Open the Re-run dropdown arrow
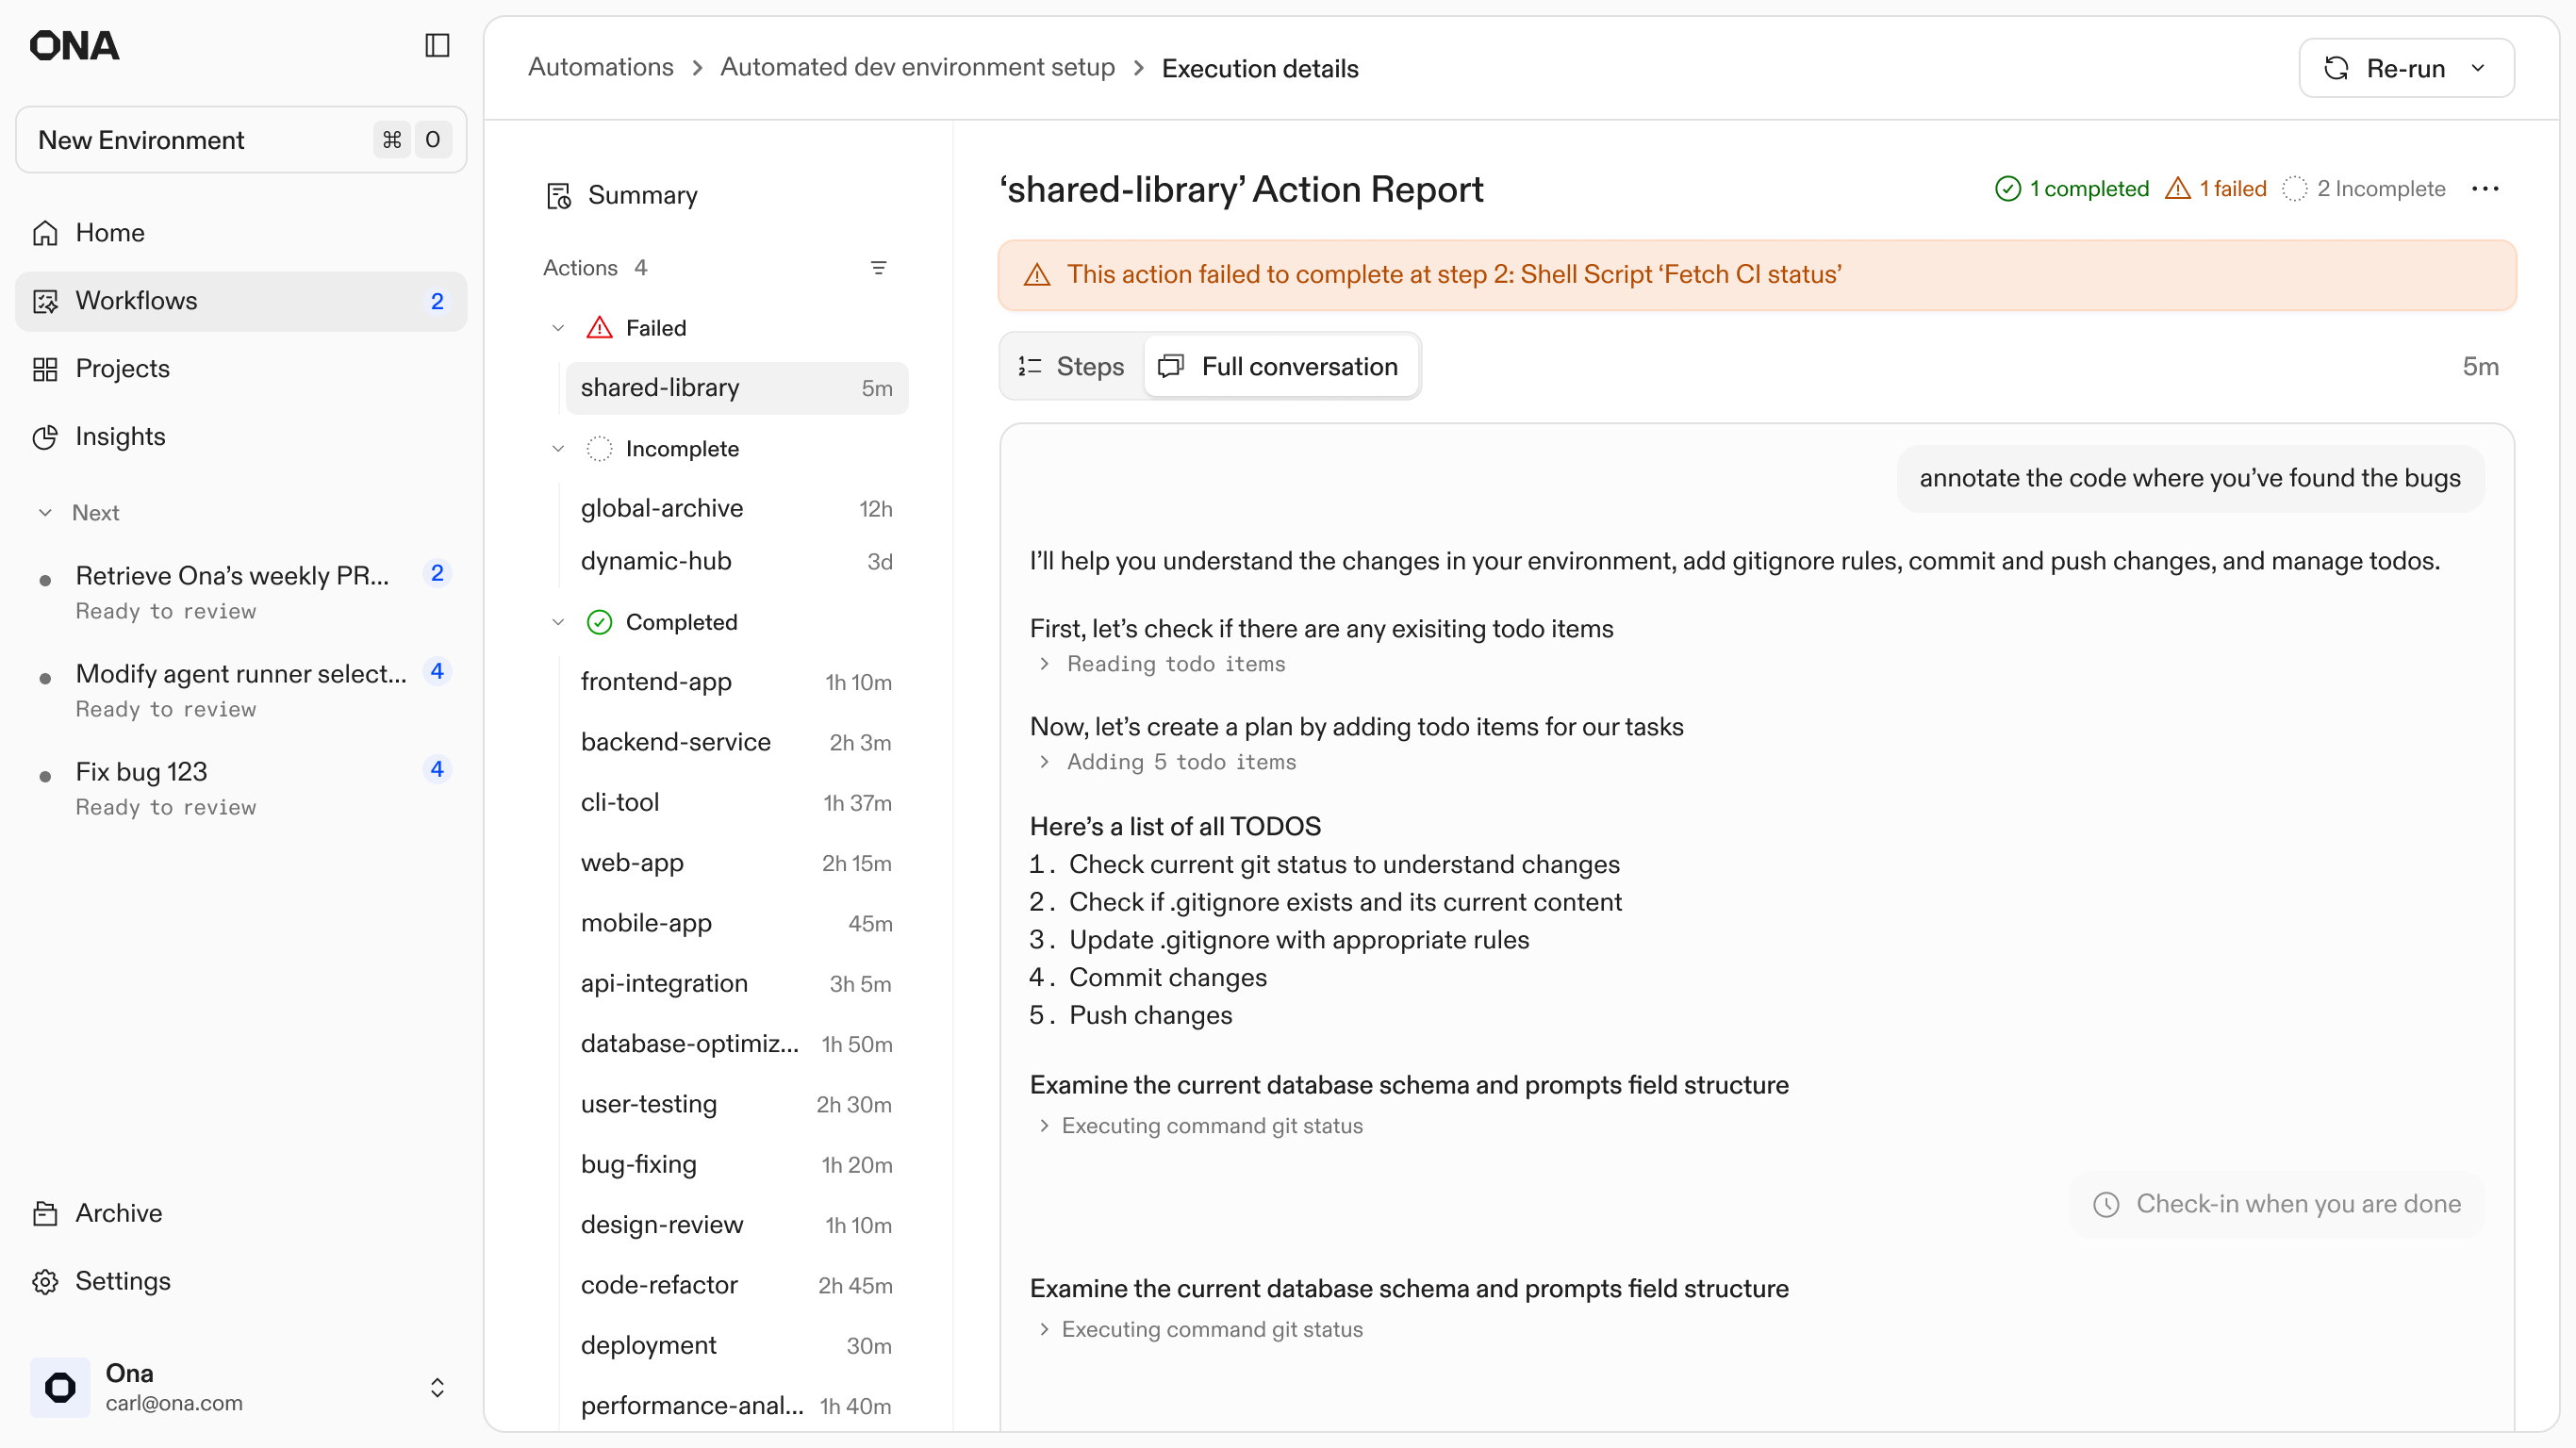This screenshot has width=2576, height=1448. (x=2478, y=69)
